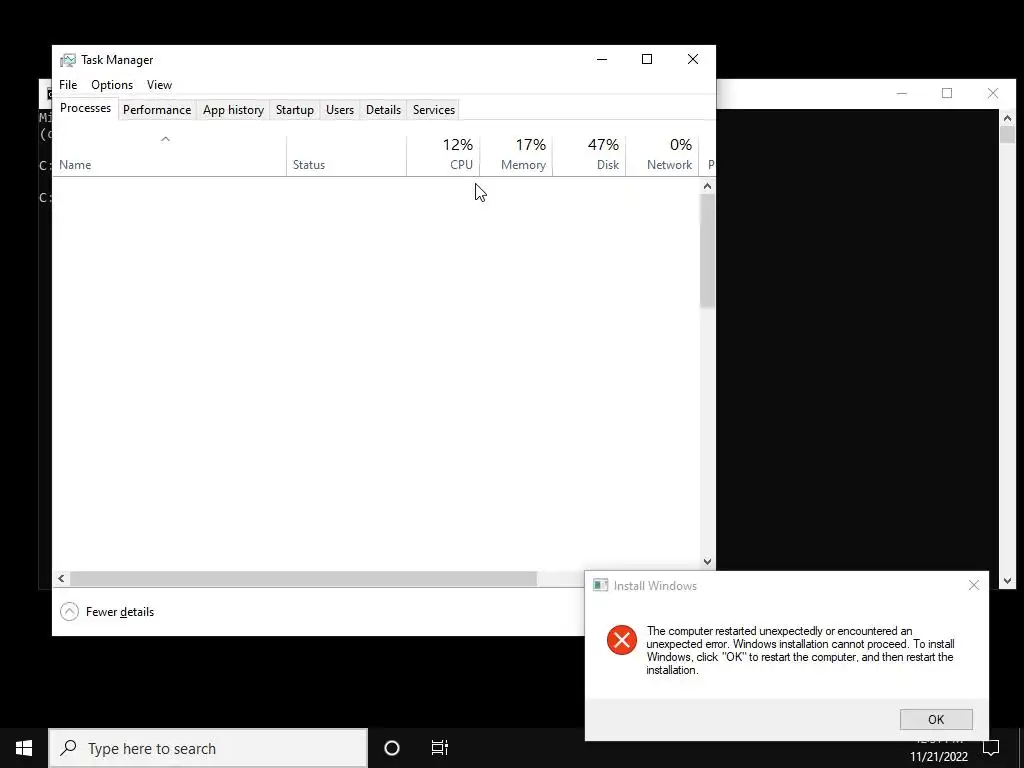Close the Task Manager window

coord(693,59)
